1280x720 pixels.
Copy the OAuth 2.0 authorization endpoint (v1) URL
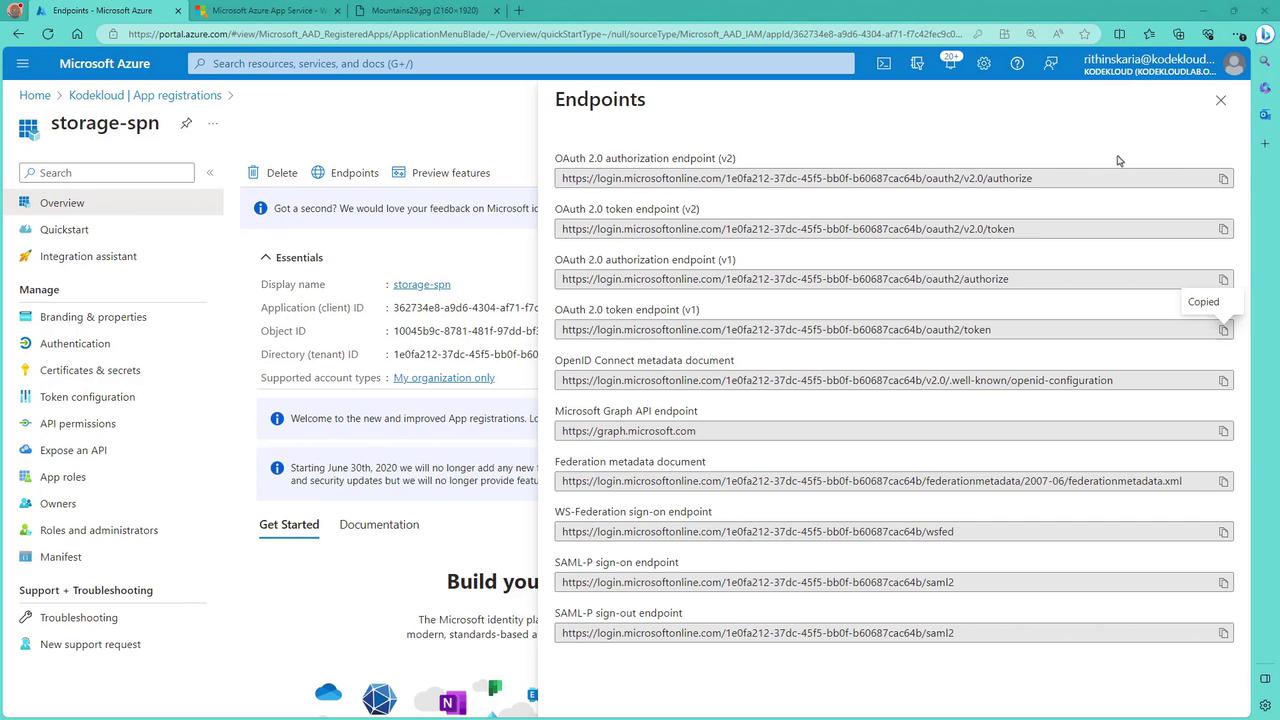pos(1223,280)
